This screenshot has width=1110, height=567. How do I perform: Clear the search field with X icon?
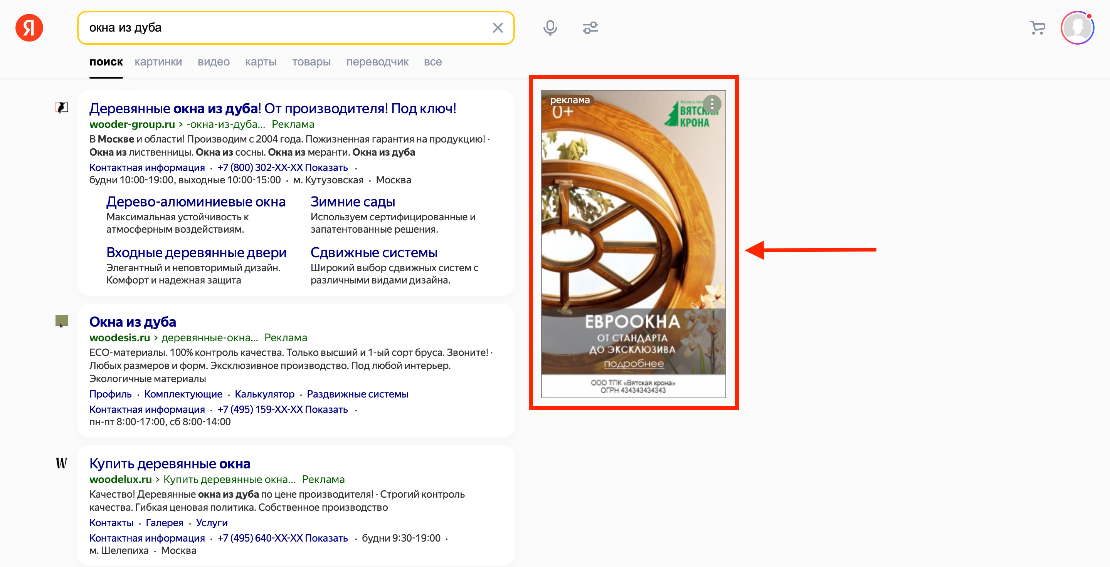[498, 28]
